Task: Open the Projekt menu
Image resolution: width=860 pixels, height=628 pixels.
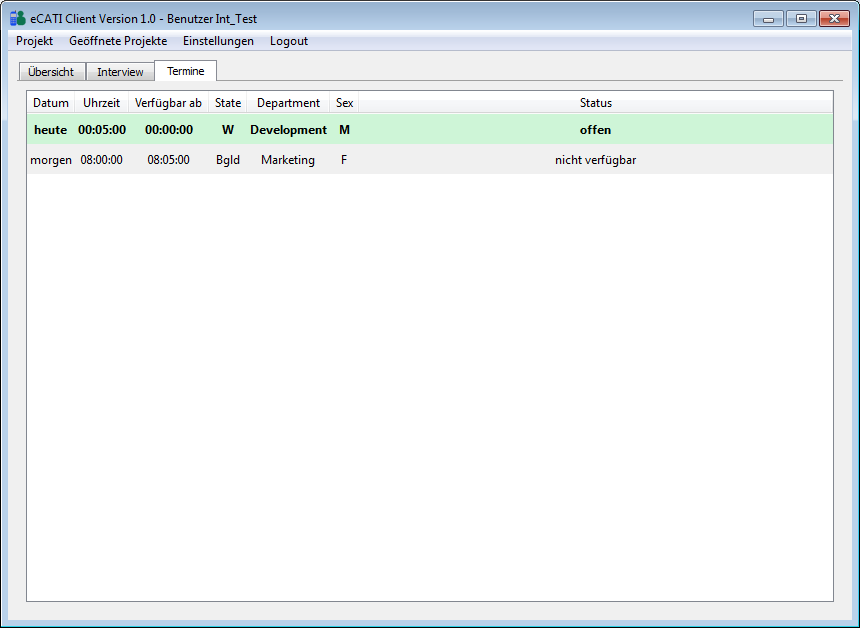Action: (x=34, y=41)
